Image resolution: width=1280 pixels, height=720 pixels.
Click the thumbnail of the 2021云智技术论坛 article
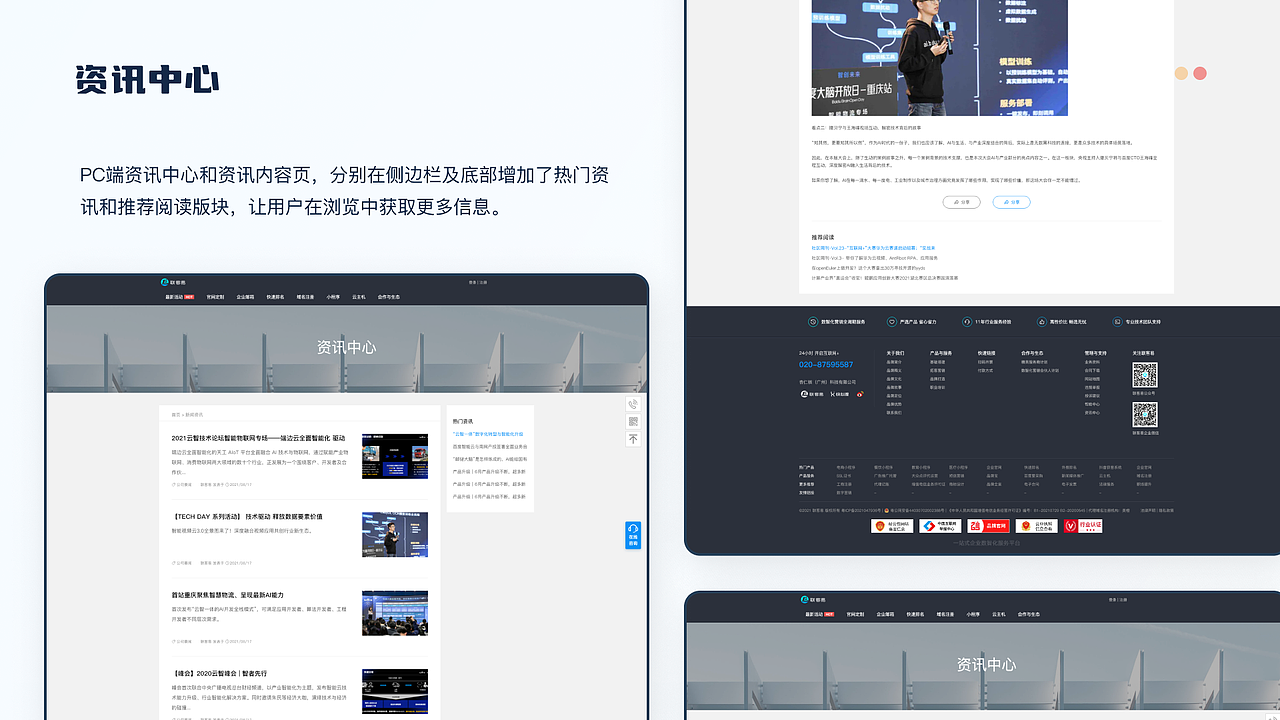[395, 456]
